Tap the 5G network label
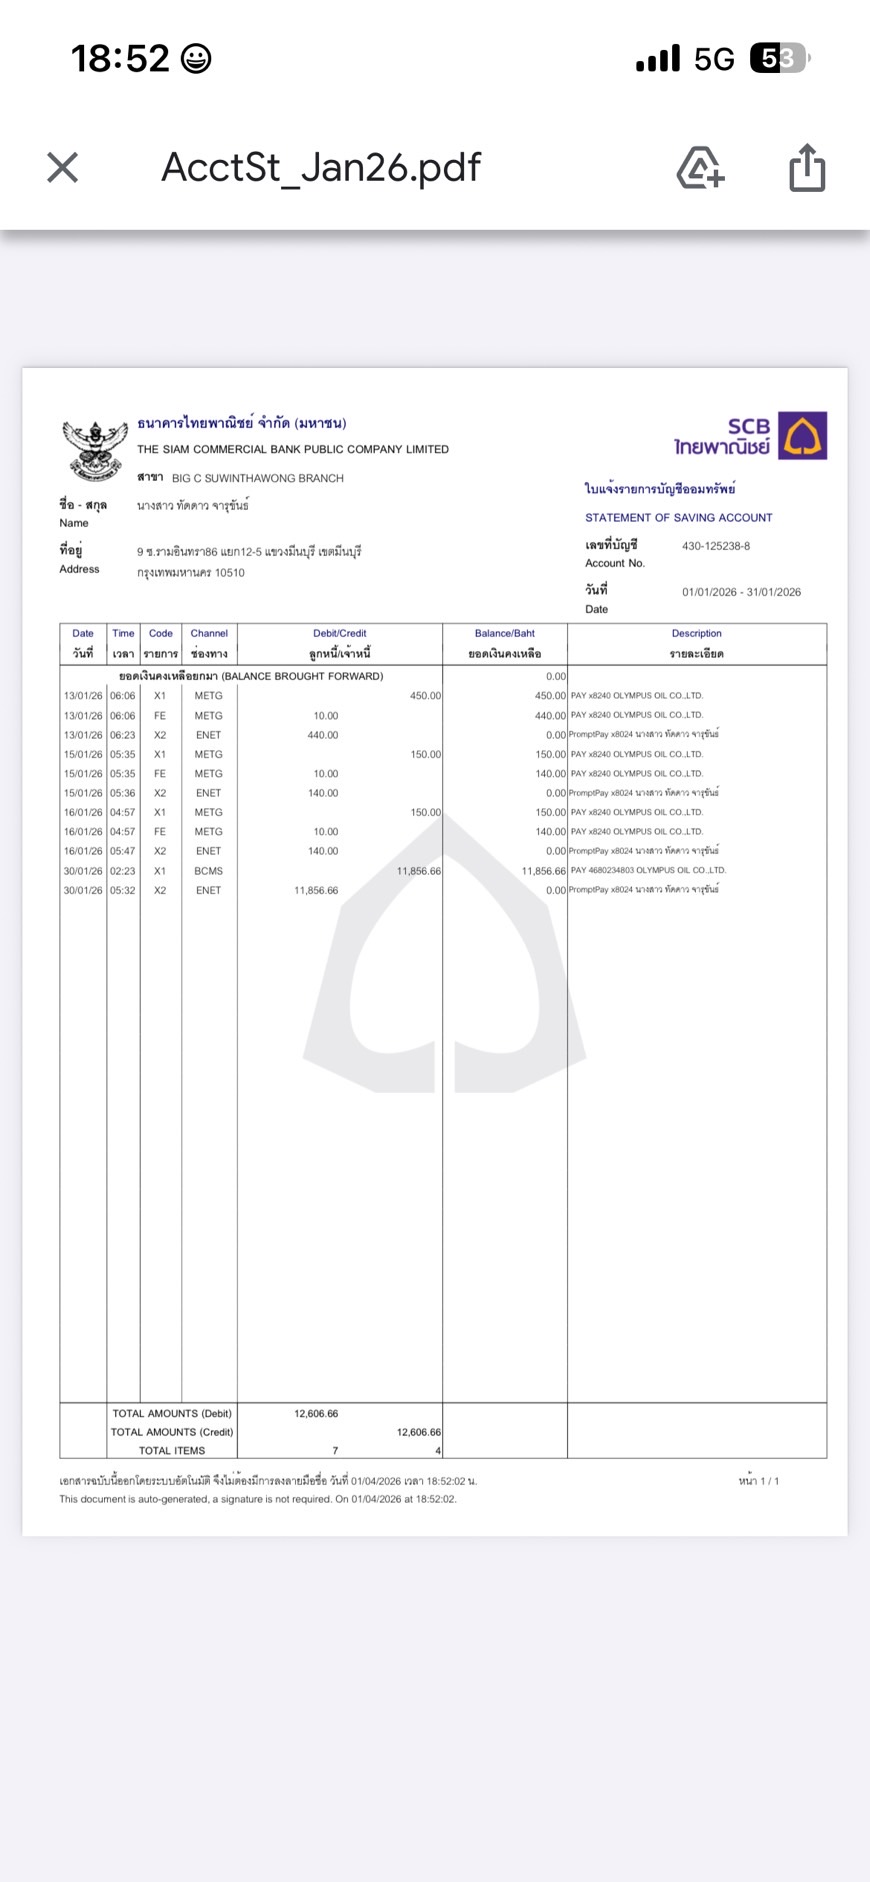 click(714, 60)
